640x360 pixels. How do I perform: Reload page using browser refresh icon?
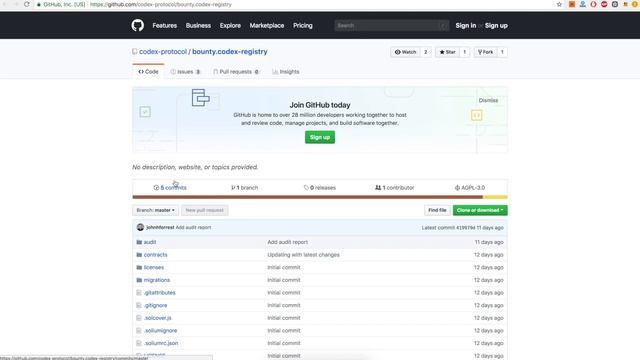[x=27, y=4]
